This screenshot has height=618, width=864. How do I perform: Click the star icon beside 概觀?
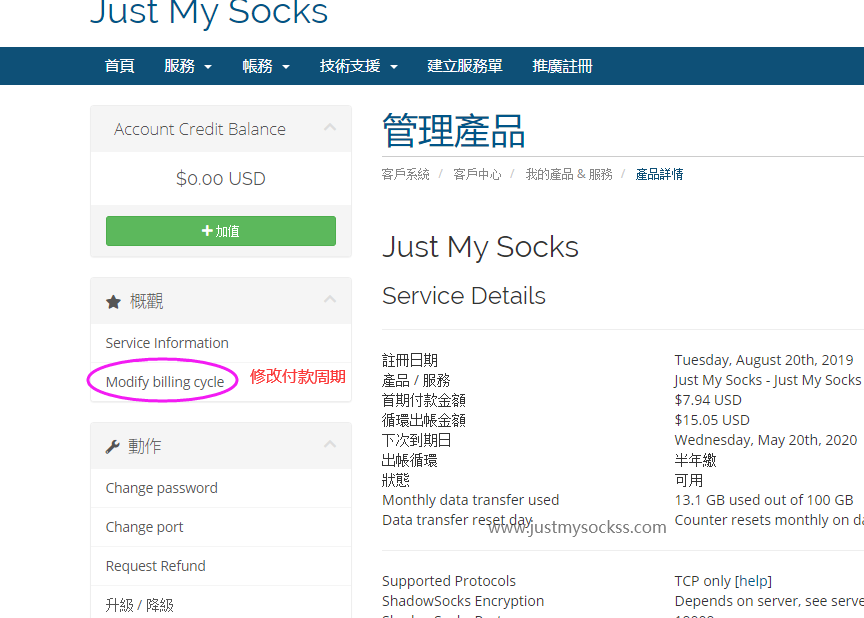tap(113, 301)
